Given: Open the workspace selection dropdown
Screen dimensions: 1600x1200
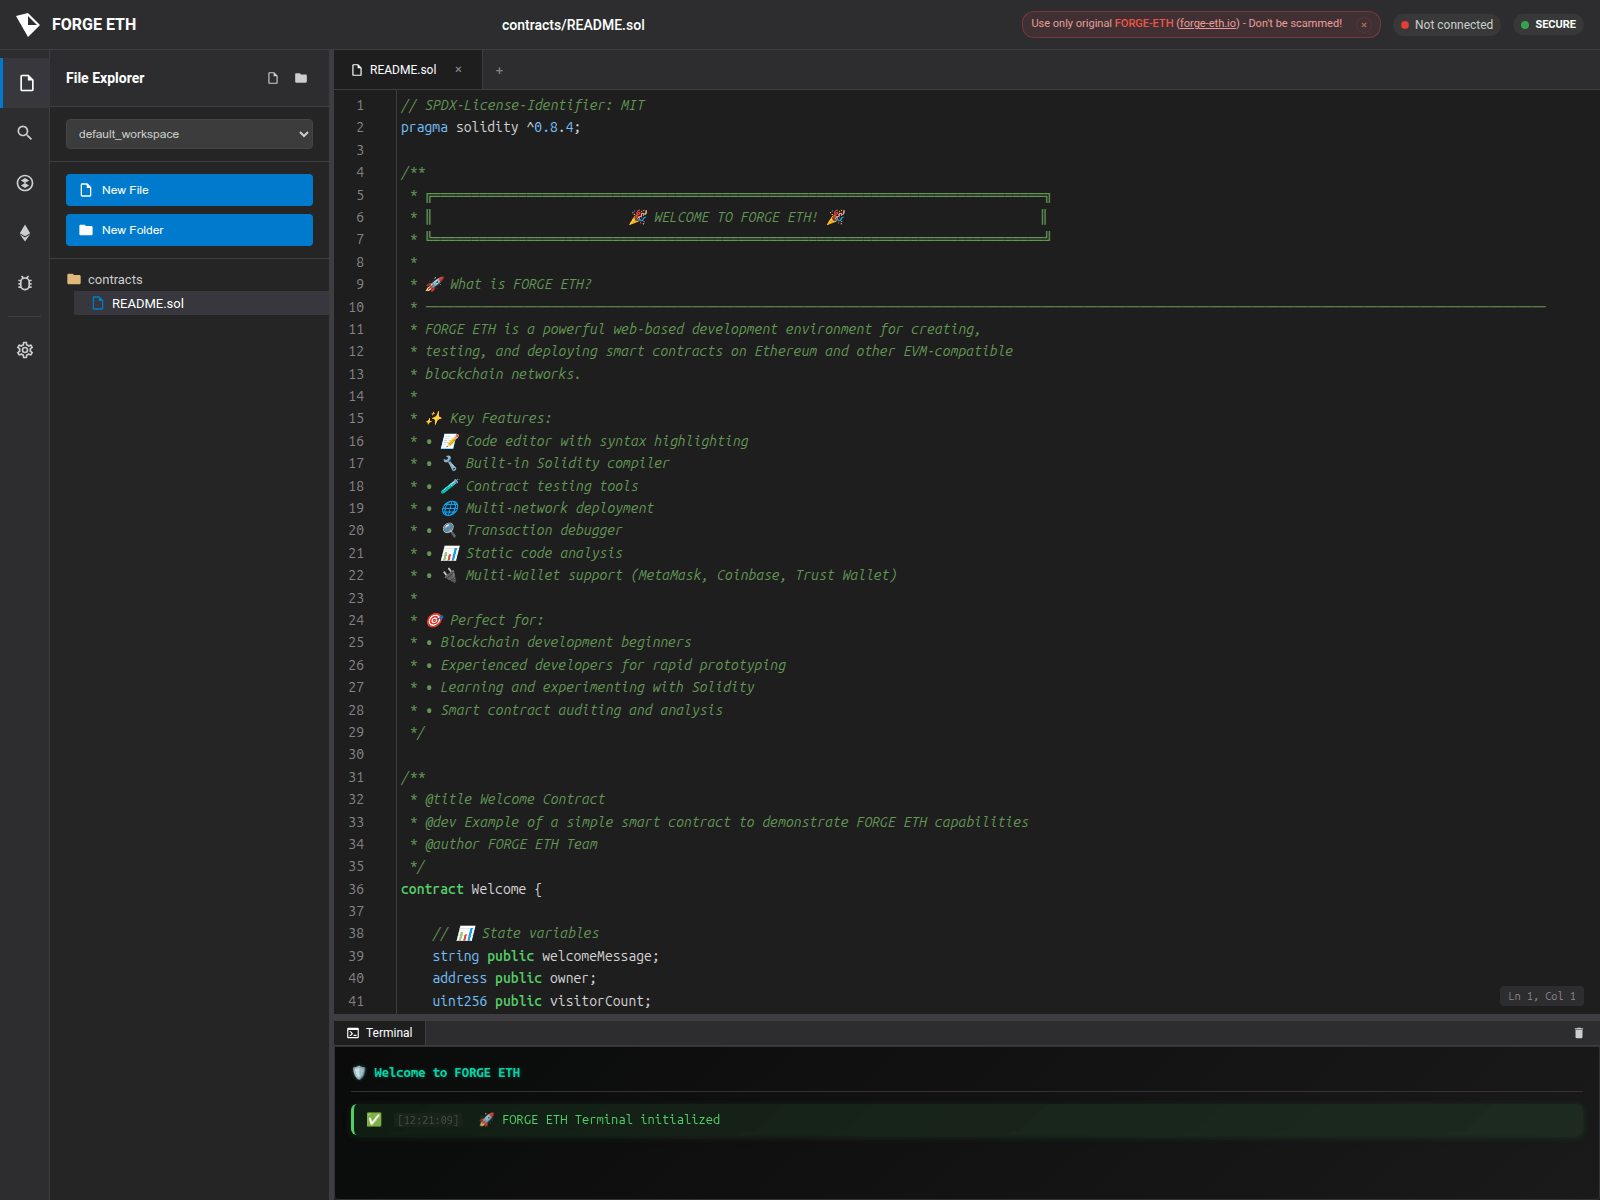Looking at the screenshot, I should point(189,133).
